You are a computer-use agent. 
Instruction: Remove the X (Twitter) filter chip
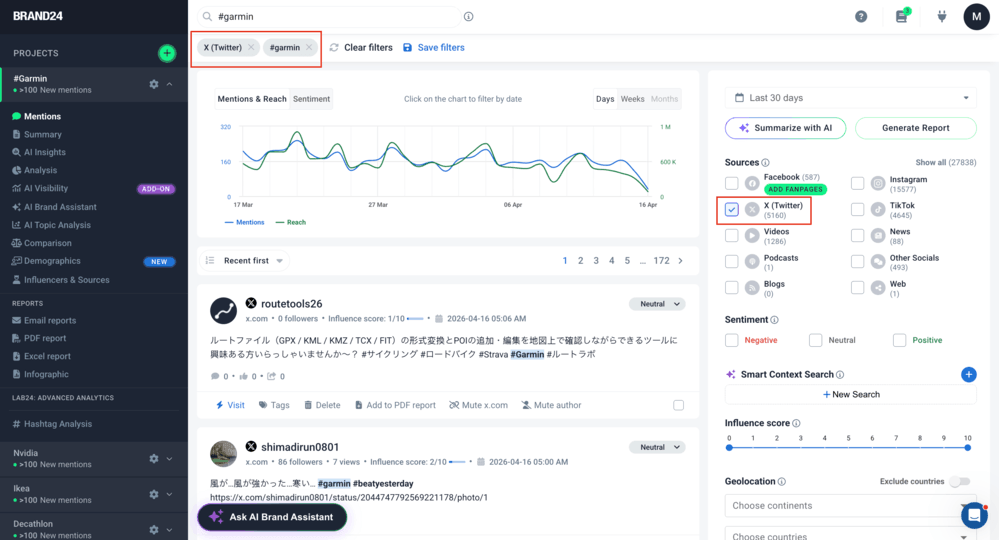pyautogui.click(x=251, y=48)
